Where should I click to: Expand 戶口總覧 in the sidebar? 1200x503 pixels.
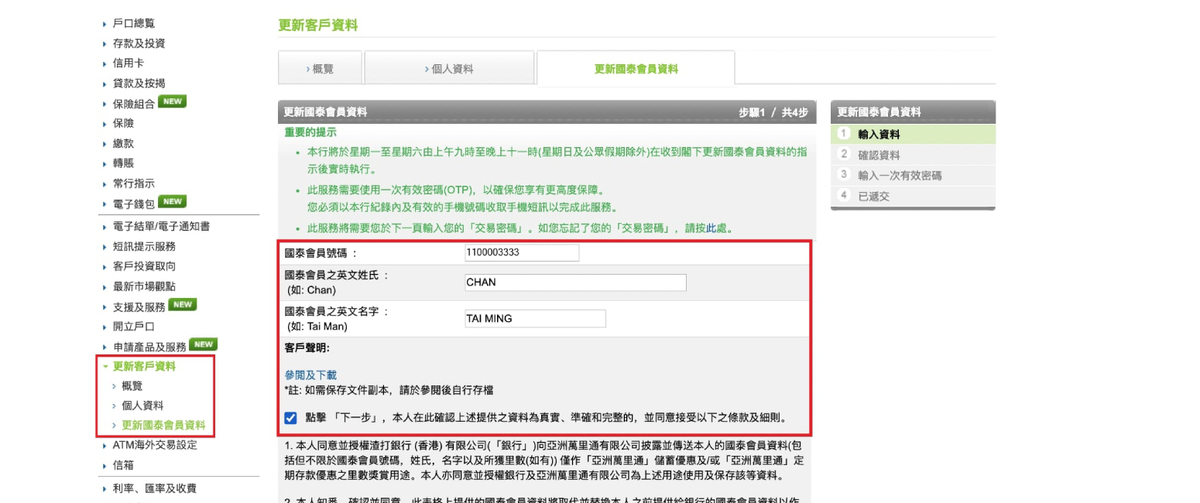click(133, 23)
